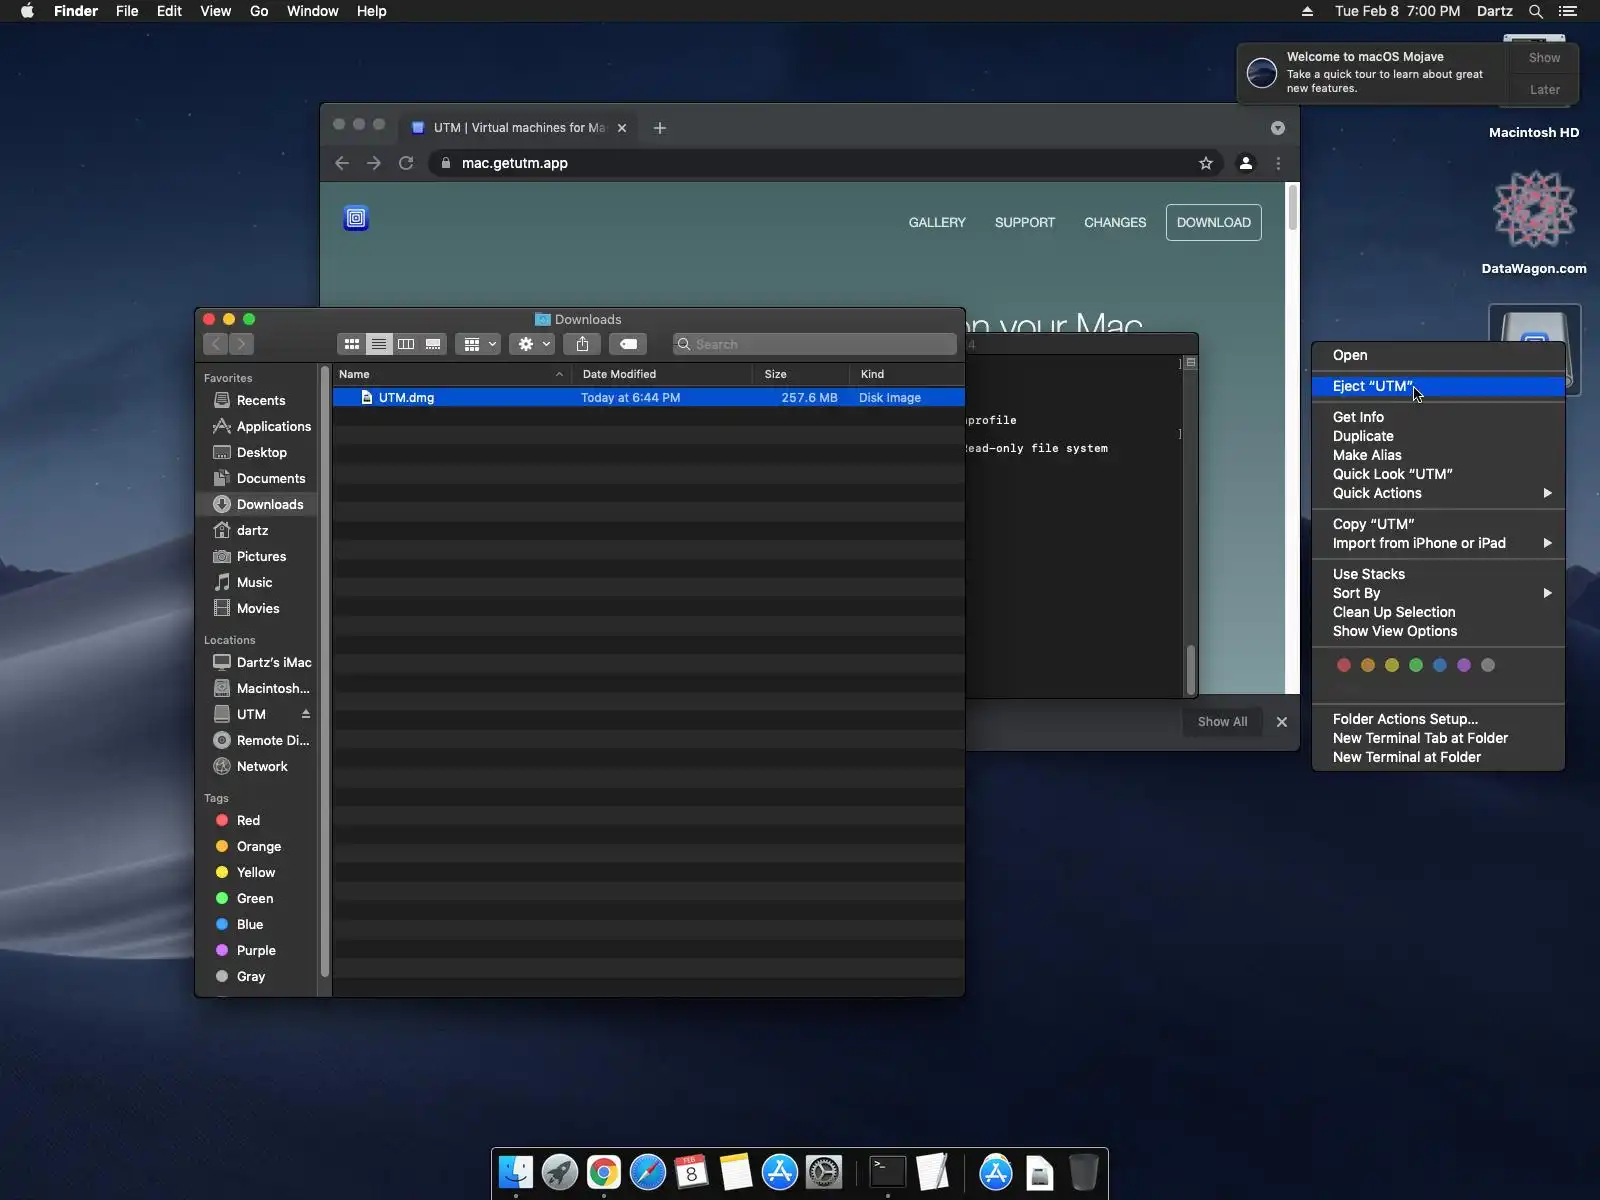This screenshot has height=1200, width=1600.
Task: Choose Make Alias from context menu
Action: (x=1438, y=455)
